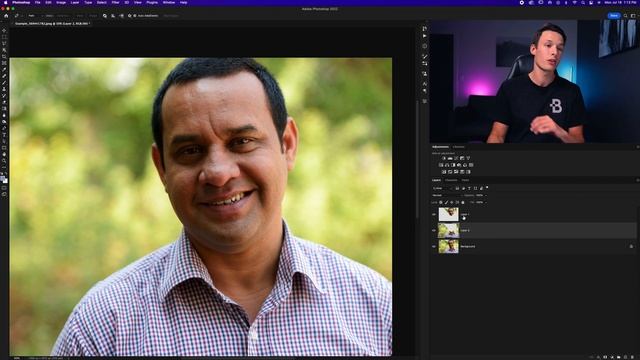Add a Photo Filter adjustment
Image resolution: width=640 pixels, height=360 pixels.
click(459, 165)
